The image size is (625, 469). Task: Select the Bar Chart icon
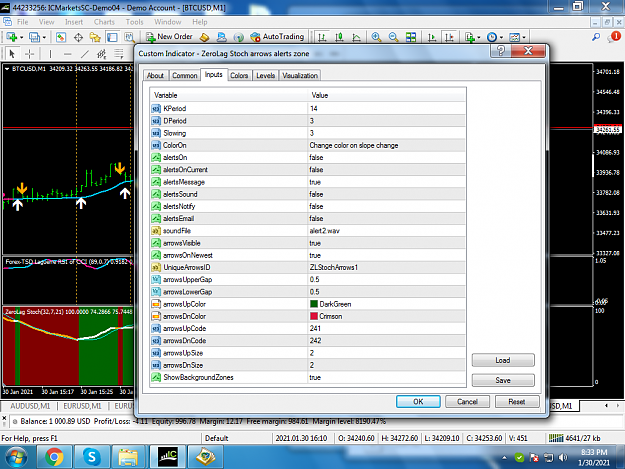coord(322,37)
